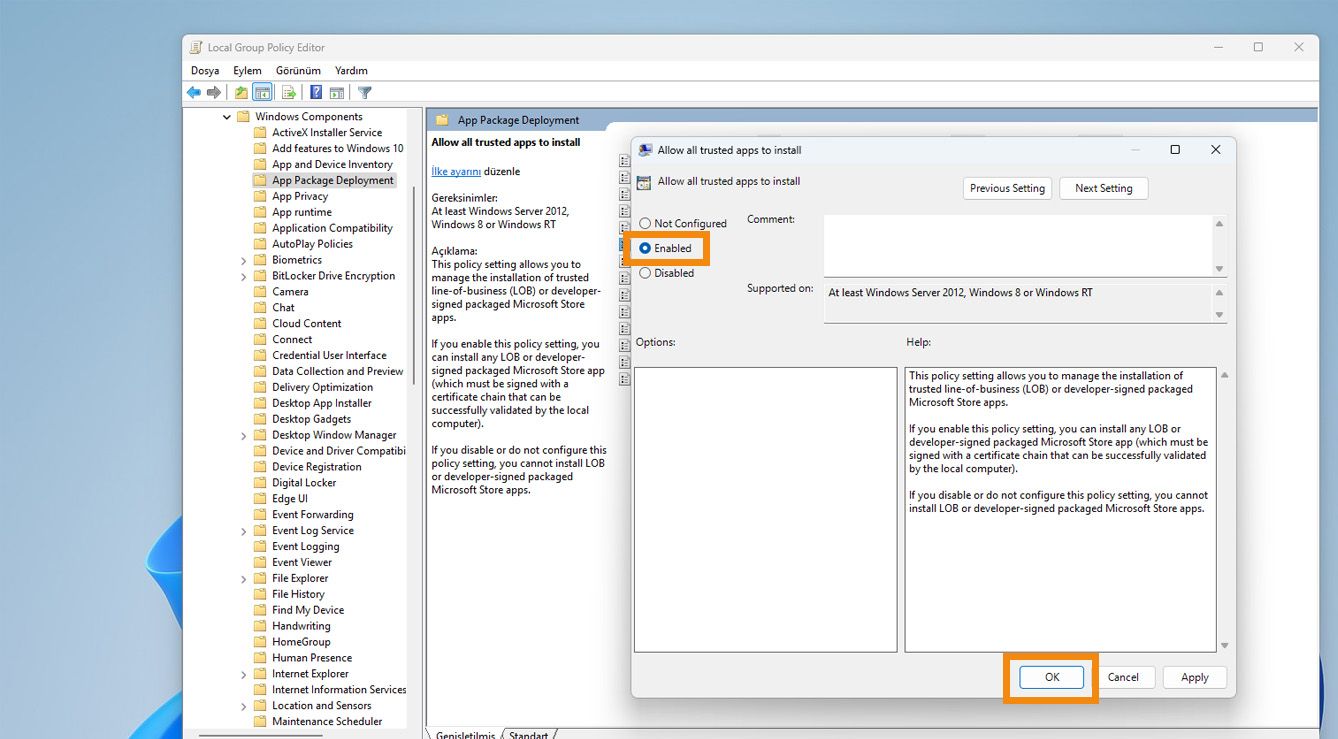Click the folder icon beside ActiveX Installer Service
Image resolution: width=1338 pixels, height=739 pixels.
point(260,133)
